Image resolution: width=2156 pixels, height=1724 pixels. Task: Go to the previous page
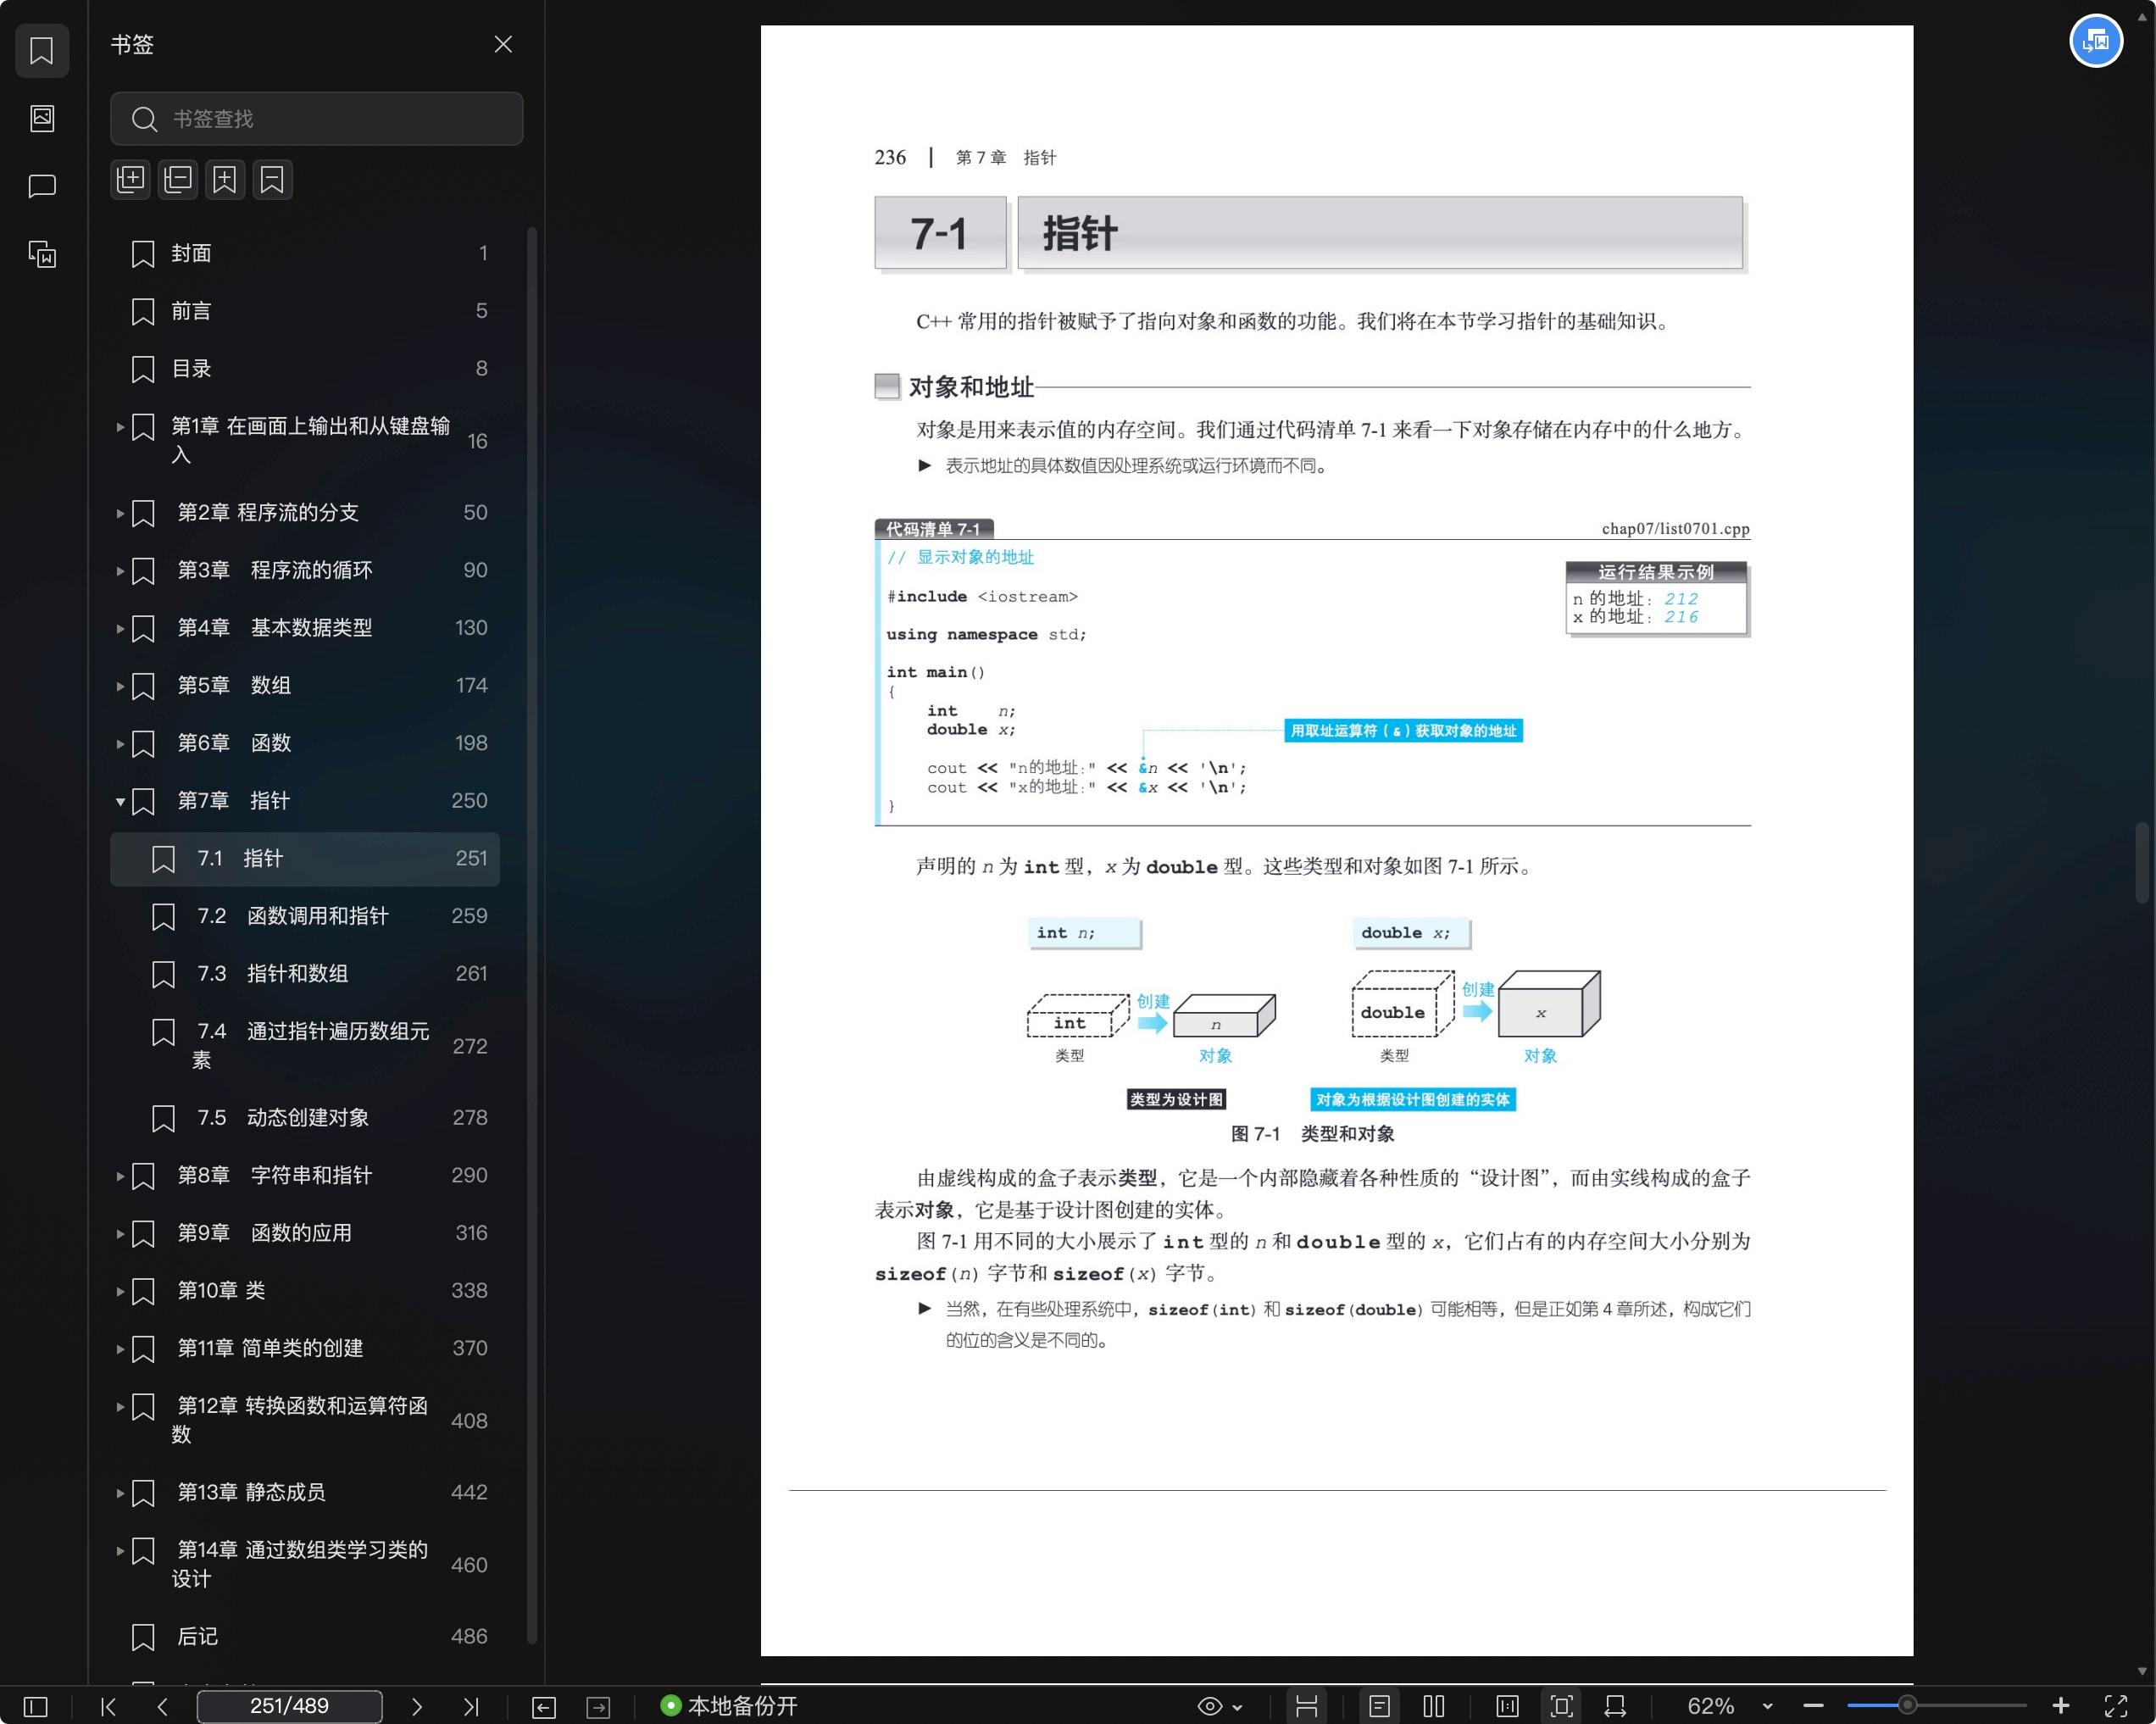tap(163, 1706)
